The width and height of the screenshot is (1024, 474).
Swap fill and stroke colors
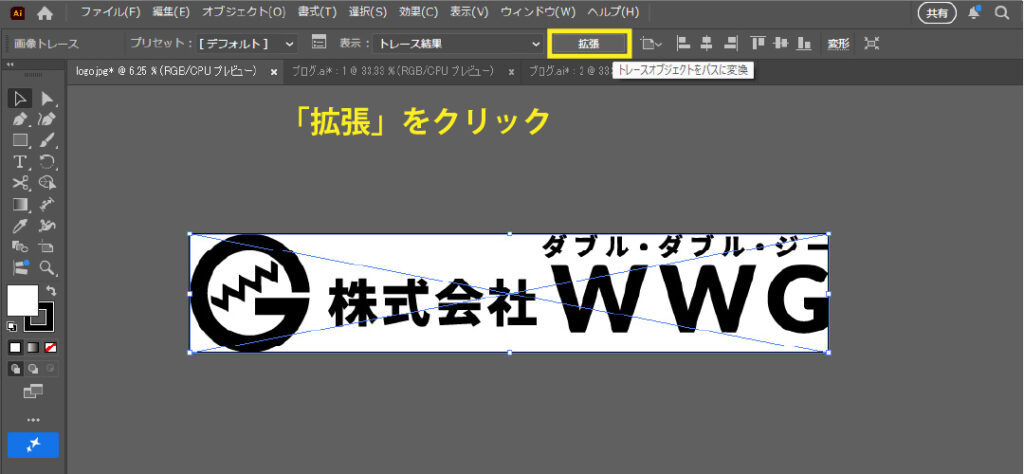click(51, 291)
